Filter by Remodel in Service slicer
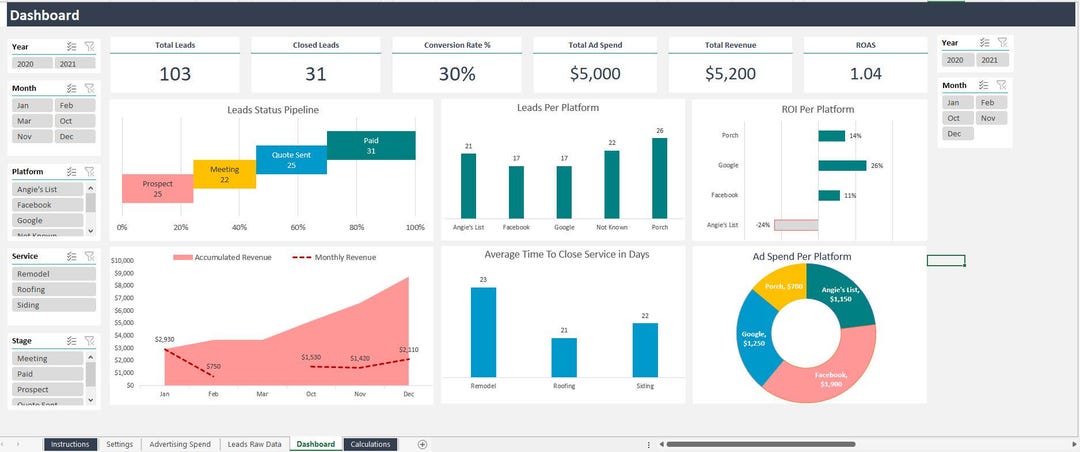Viewport: 1080px width, 452px height. tap(54, 274)
